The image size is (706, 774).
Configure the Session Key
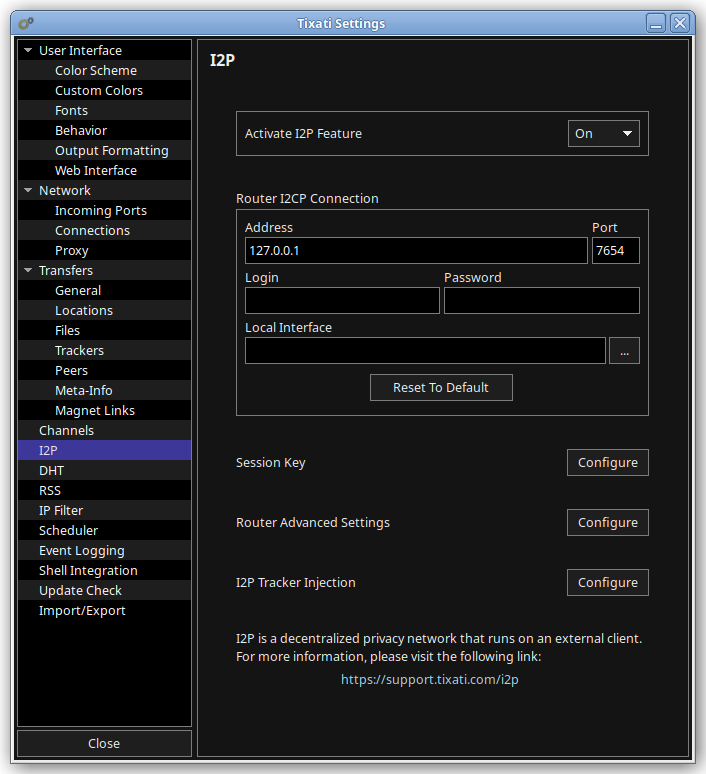click(608, 463)
